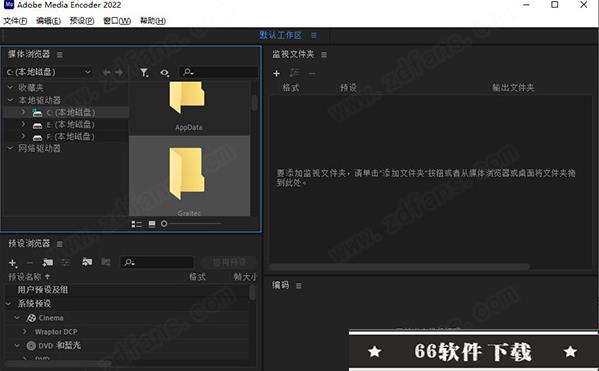Click the DVD 和蓝光 disc icon
599x371 pixels.
[31, 346]
